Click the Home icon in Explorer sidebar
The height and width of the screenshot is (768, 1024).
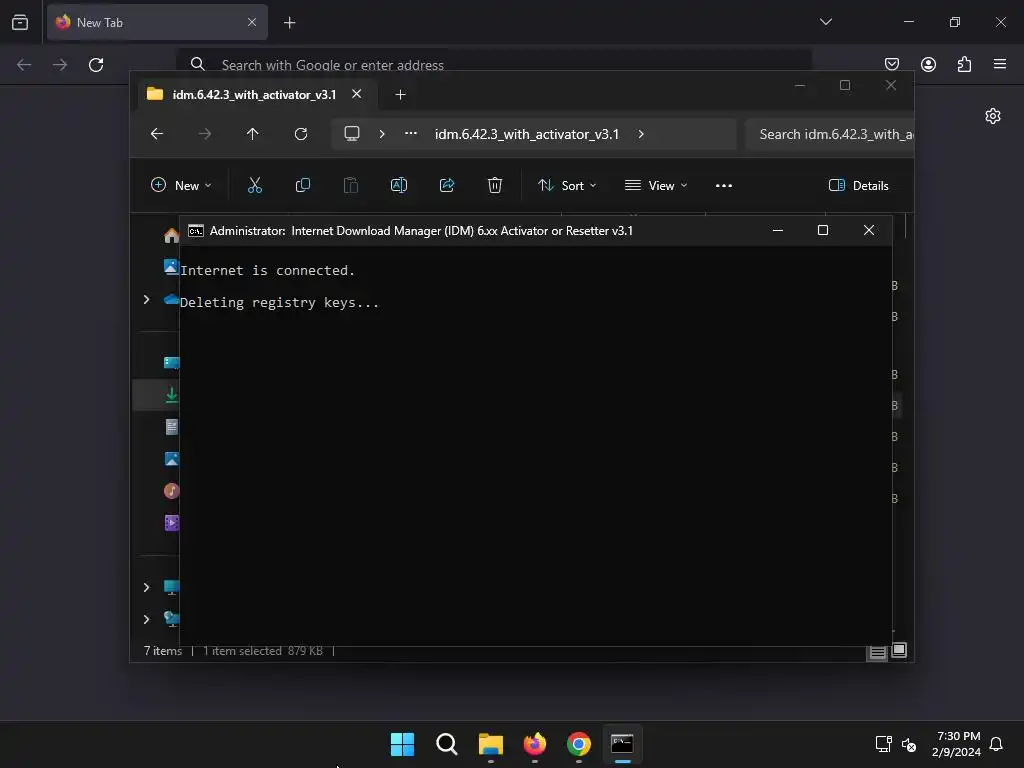[171, 235]
